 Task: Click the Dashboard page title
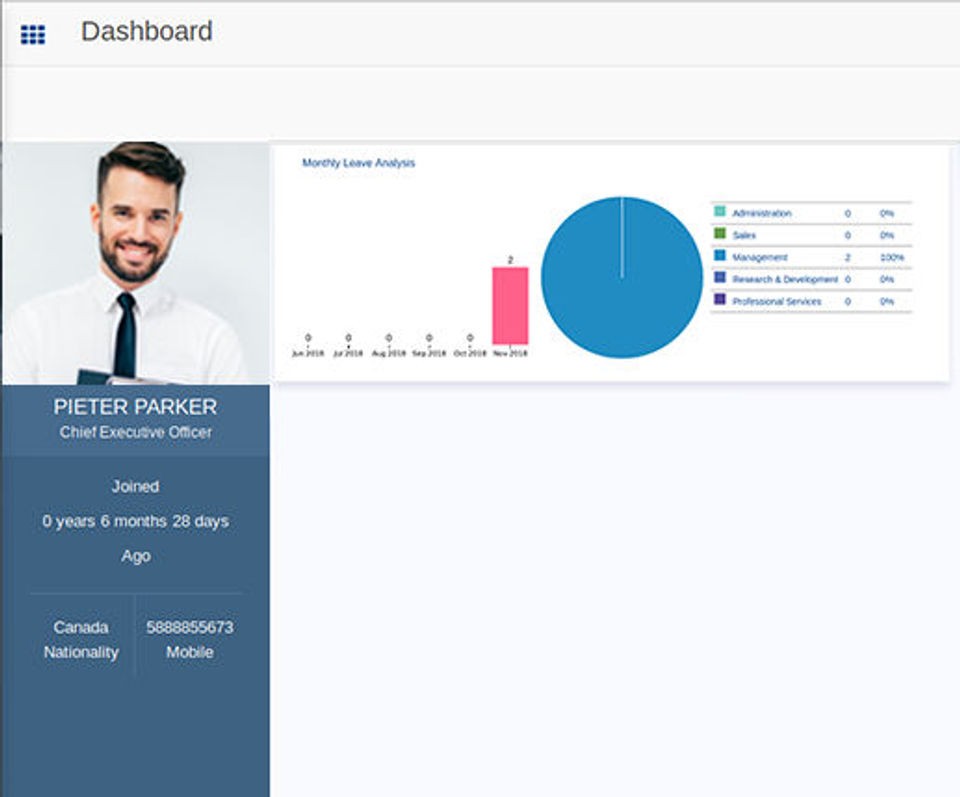(x=147, y=31)
